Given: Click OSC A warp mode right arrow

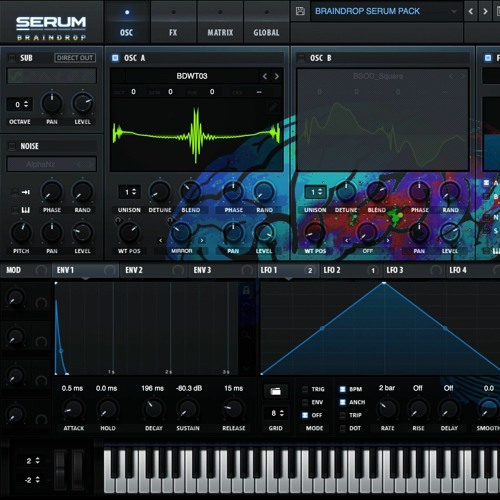Looking at the screenshot, I should [202, 240].
